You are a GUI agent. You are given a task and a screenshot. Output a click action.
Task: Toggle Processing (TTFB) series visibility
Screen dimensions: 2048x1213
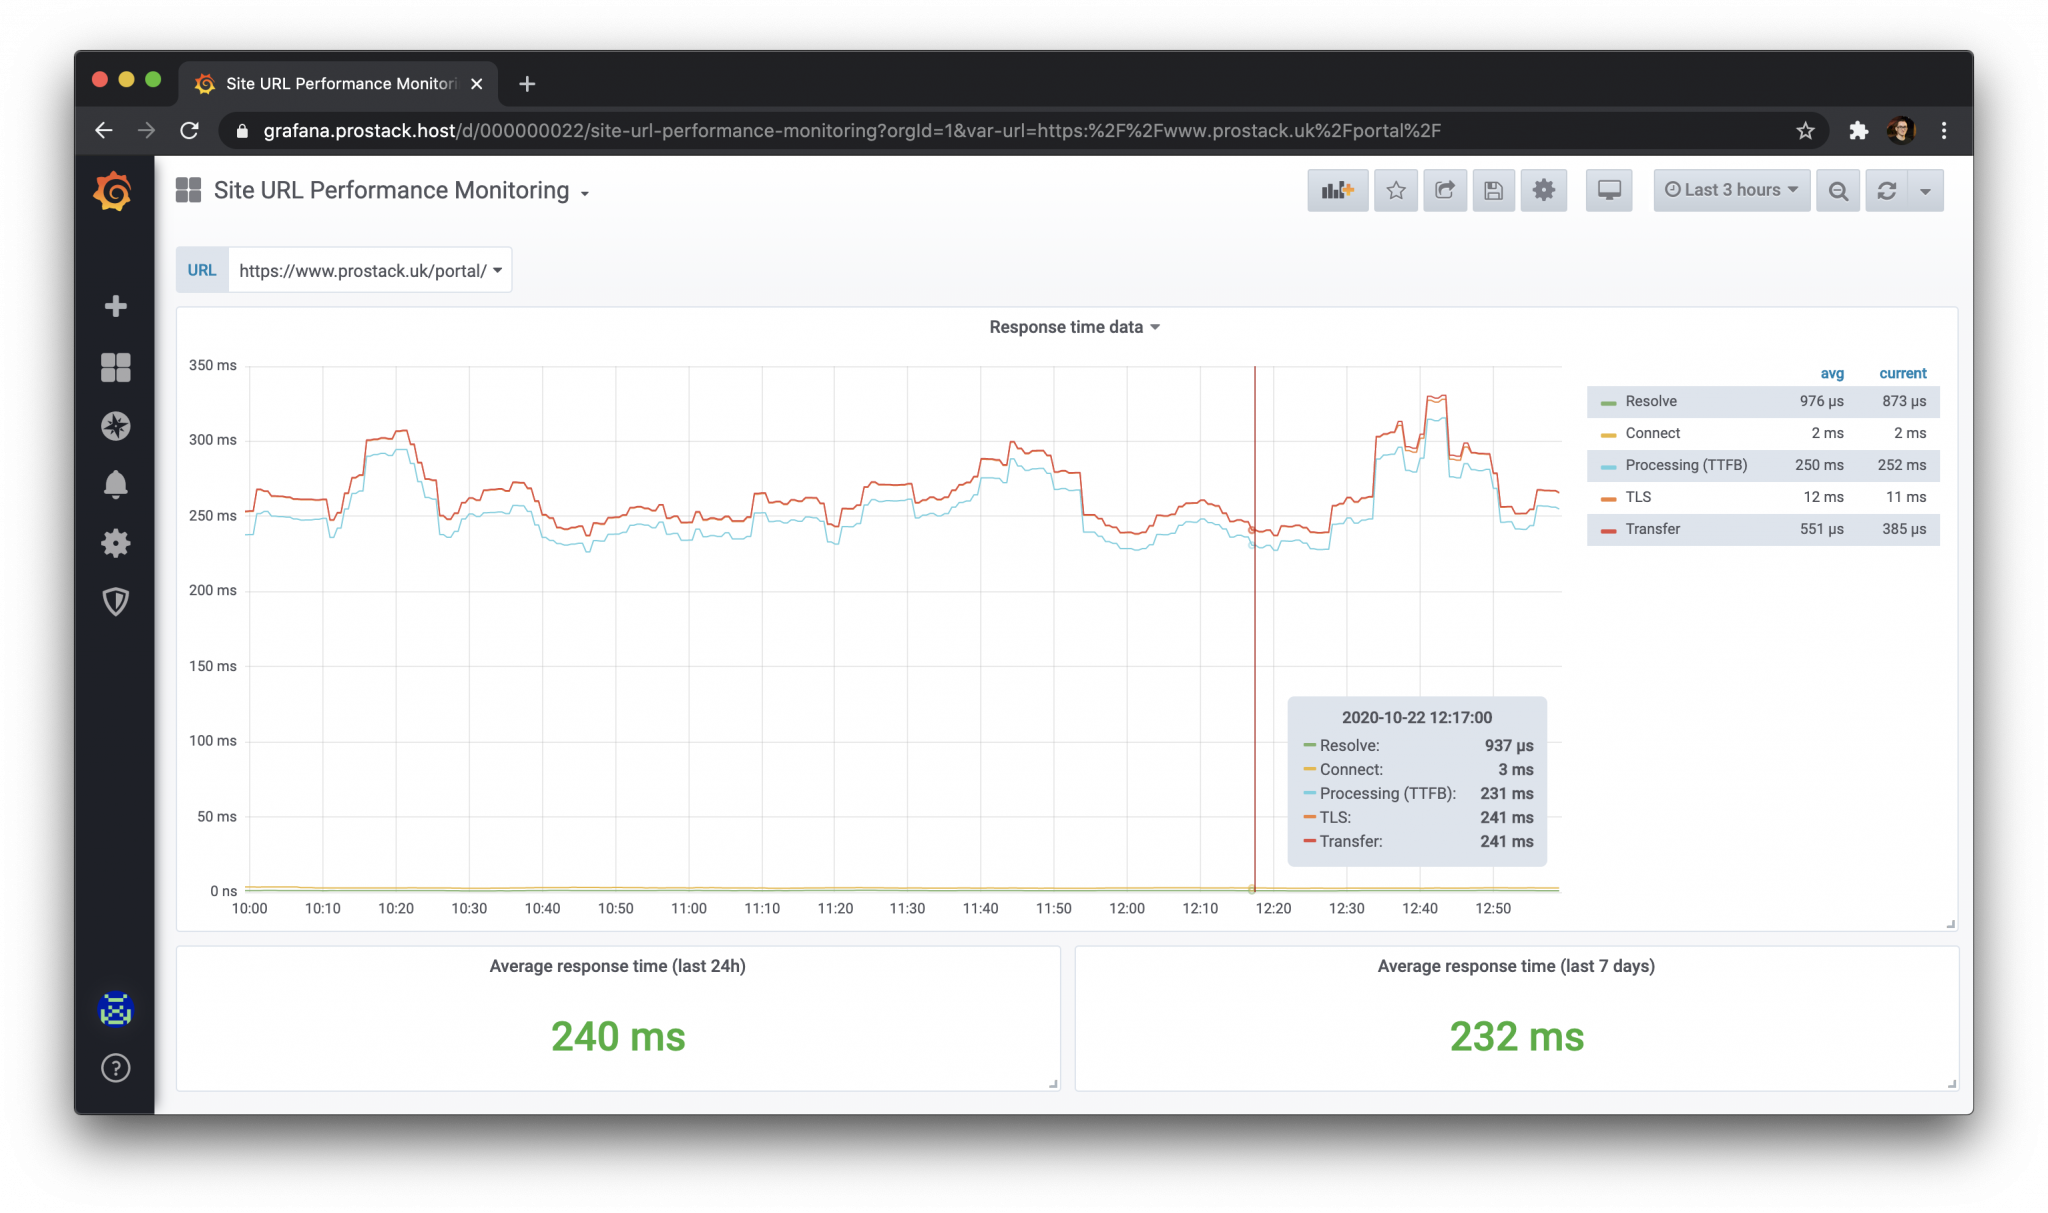[x=1685, y=465]
